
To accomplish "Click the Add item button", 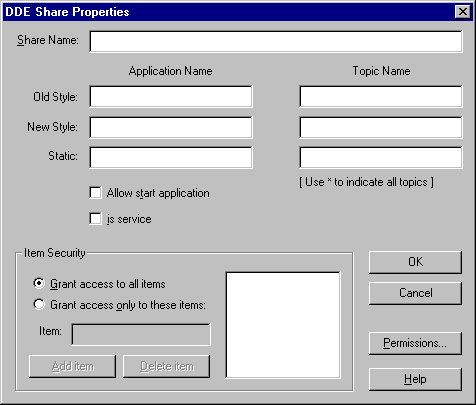I will [x=73, y=366].
